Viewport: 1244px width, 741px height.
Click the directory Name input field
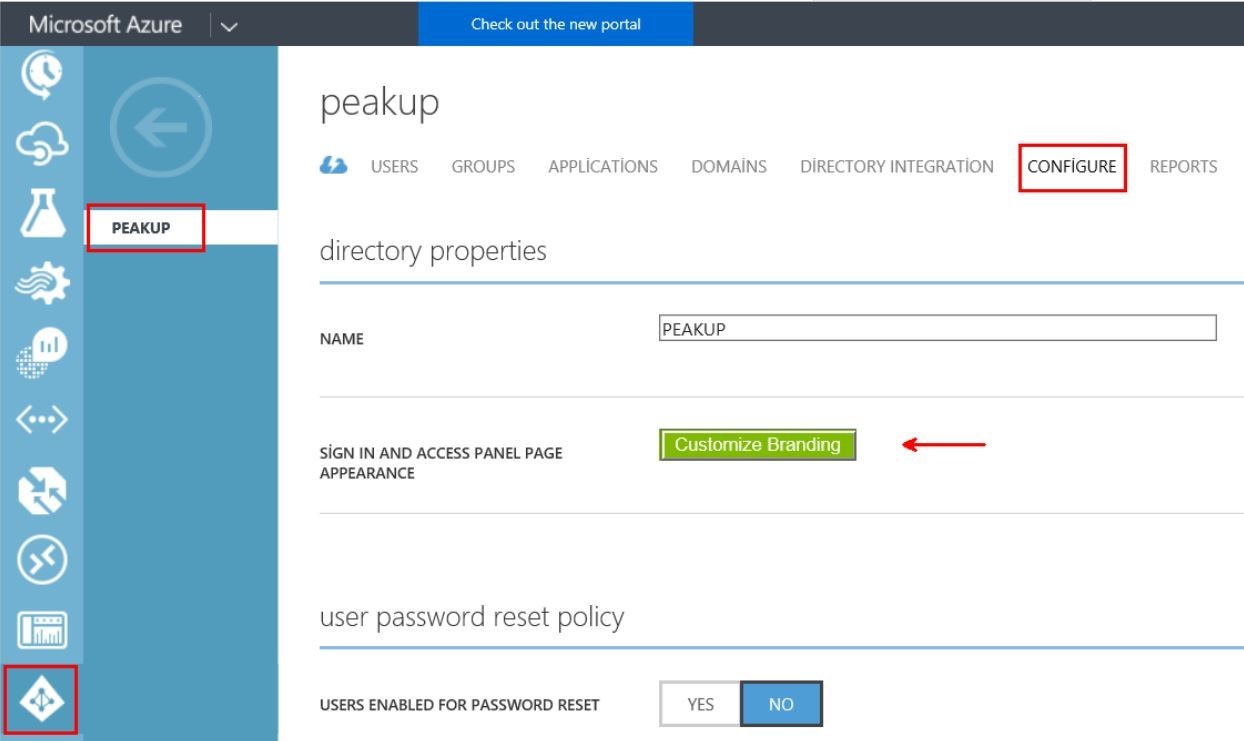937,329
